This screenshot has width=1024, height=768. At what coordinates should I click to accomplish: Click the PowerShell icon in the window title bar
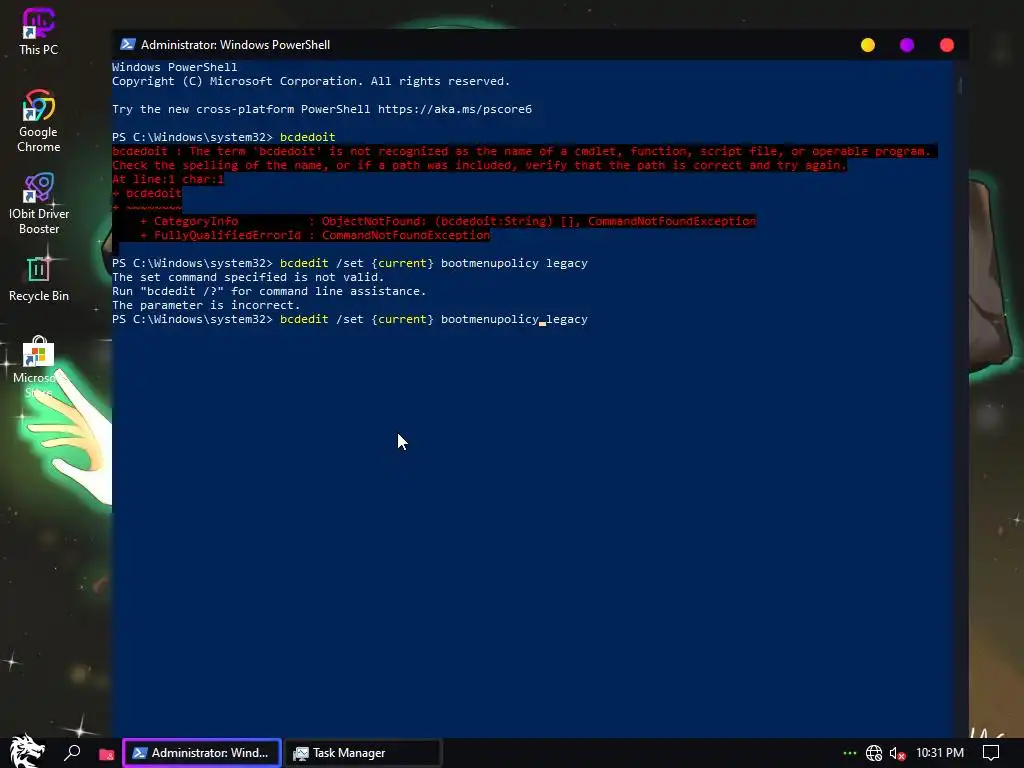pyautogui.click(x=128, y=44)
